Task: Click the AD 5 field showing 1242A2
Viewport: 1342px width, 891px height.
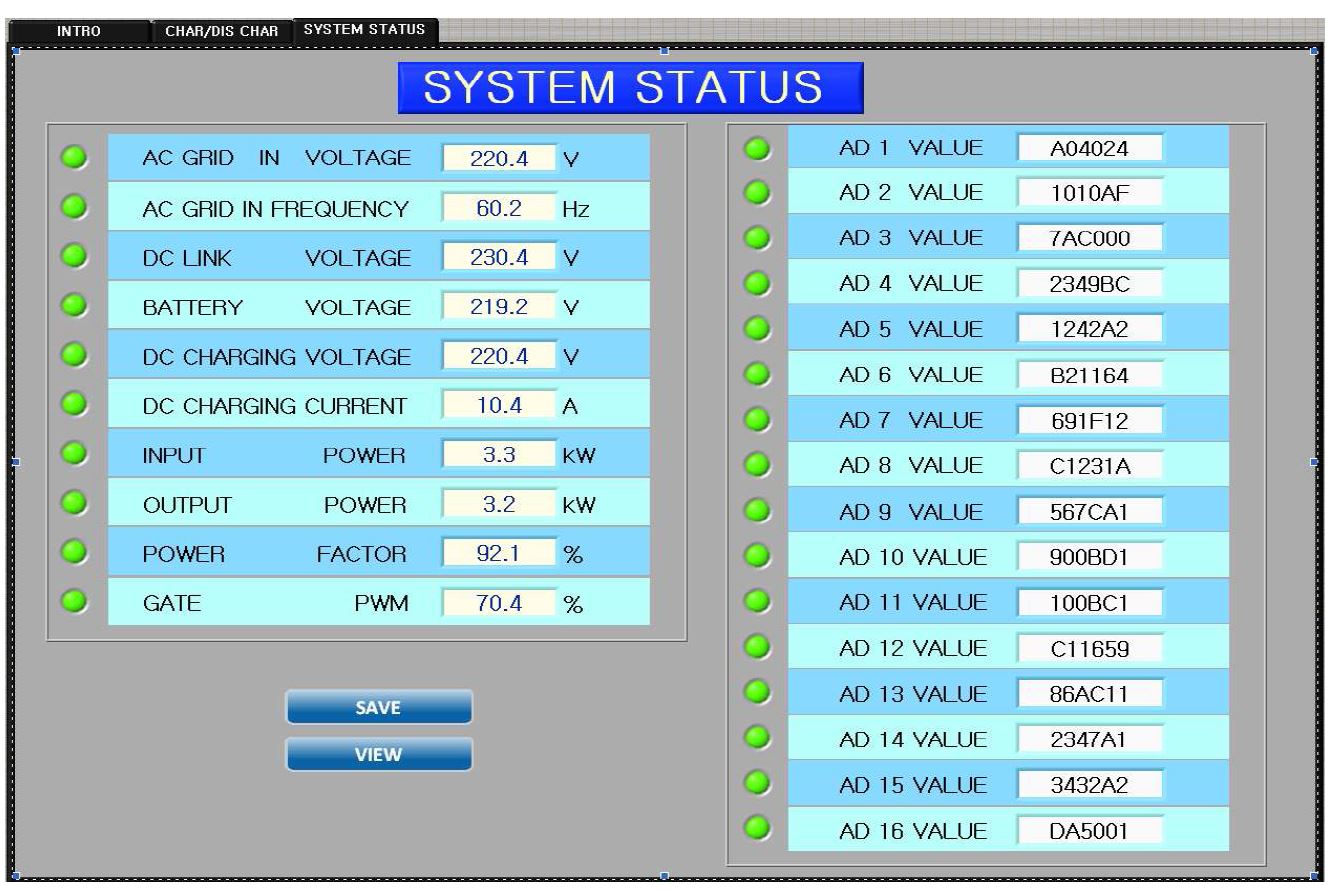Action: click(1091, 330)
